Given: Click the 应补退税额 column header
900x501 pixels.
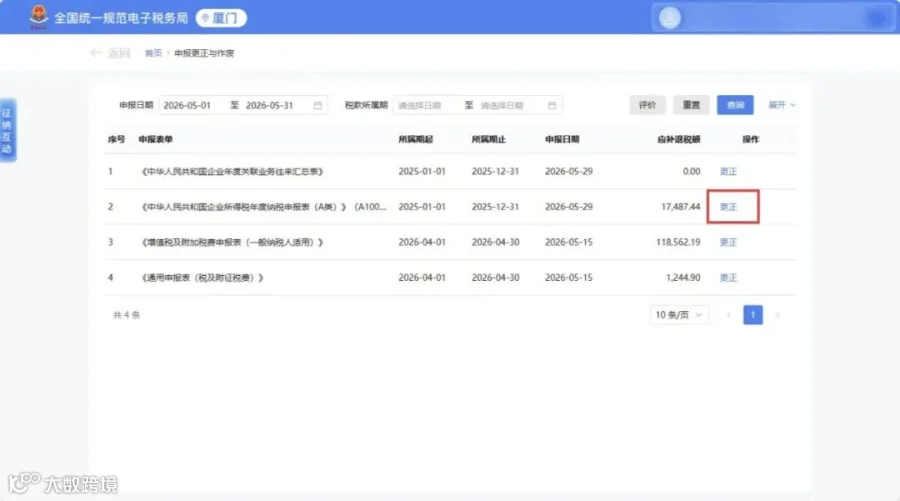Looking at the screenshot, I should coord(678,139).
